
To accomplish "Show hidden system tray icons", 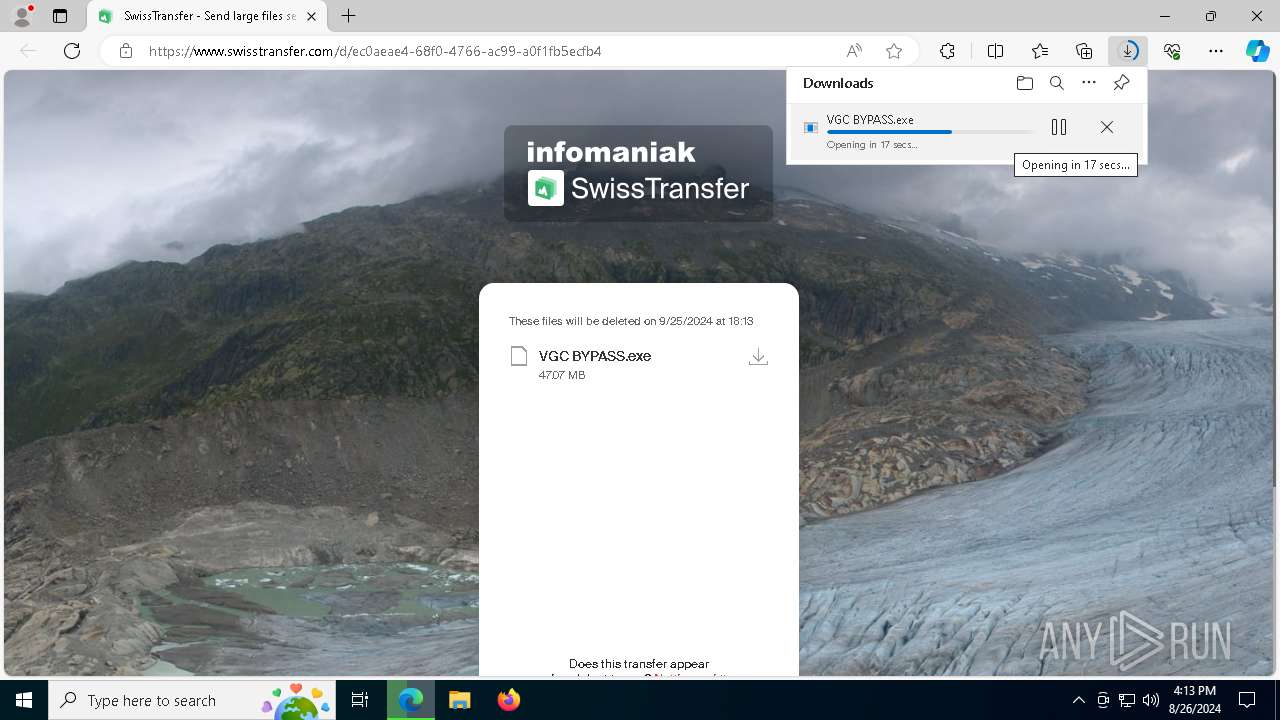I will click(1078, 700).
